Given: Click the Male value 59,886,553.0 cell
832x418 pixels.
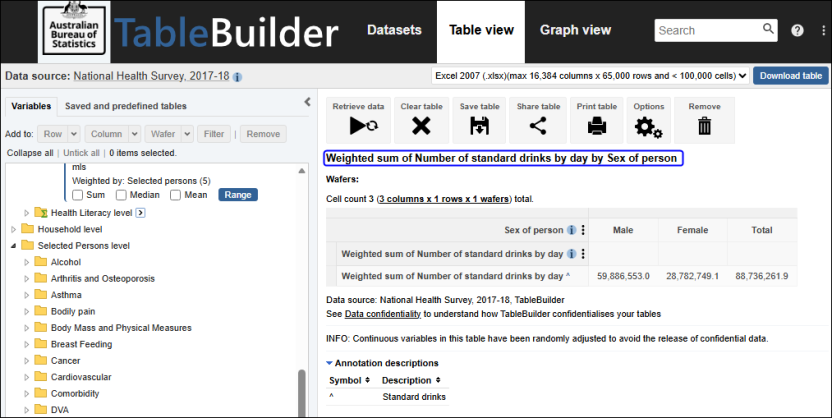Looking at the screenshot, I should click(623, 276).
